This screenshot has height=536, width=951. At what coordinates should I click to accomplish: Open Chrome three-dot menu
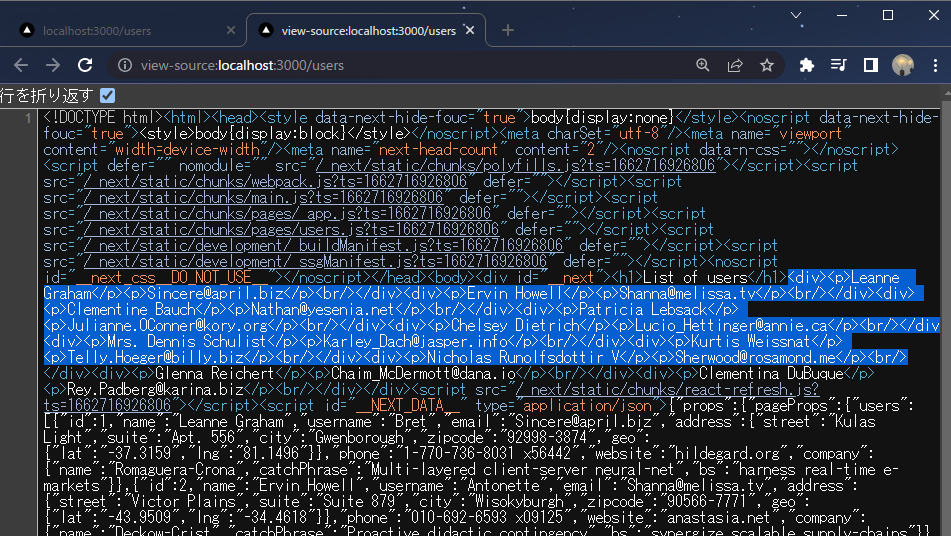coord(935,65)
